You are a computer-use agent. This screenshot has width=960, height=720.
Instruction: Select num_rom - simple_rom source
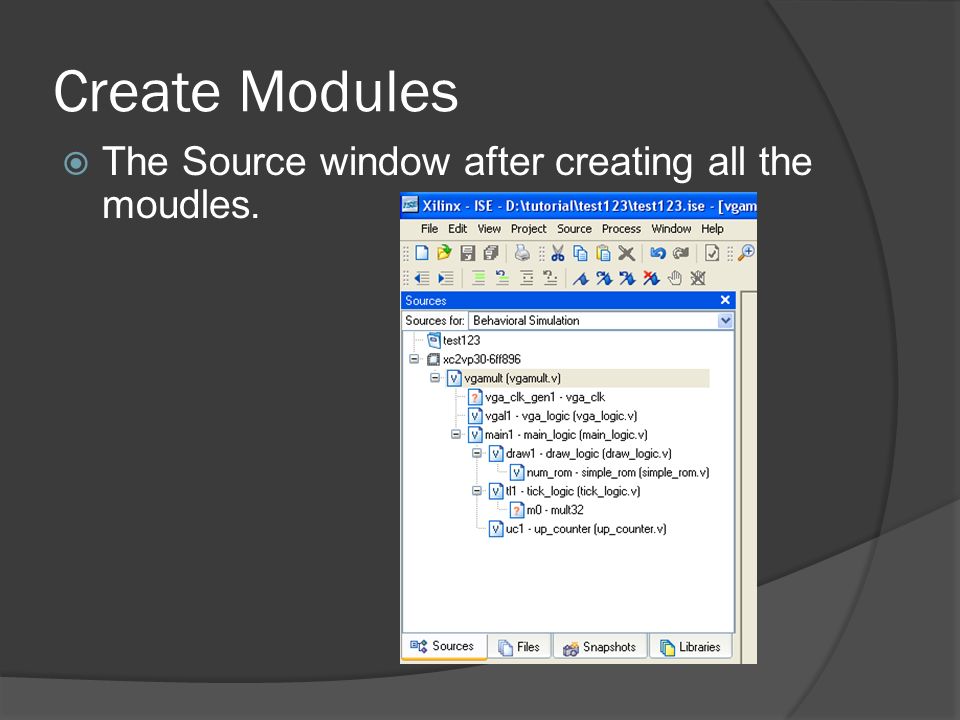click(610, 473)
